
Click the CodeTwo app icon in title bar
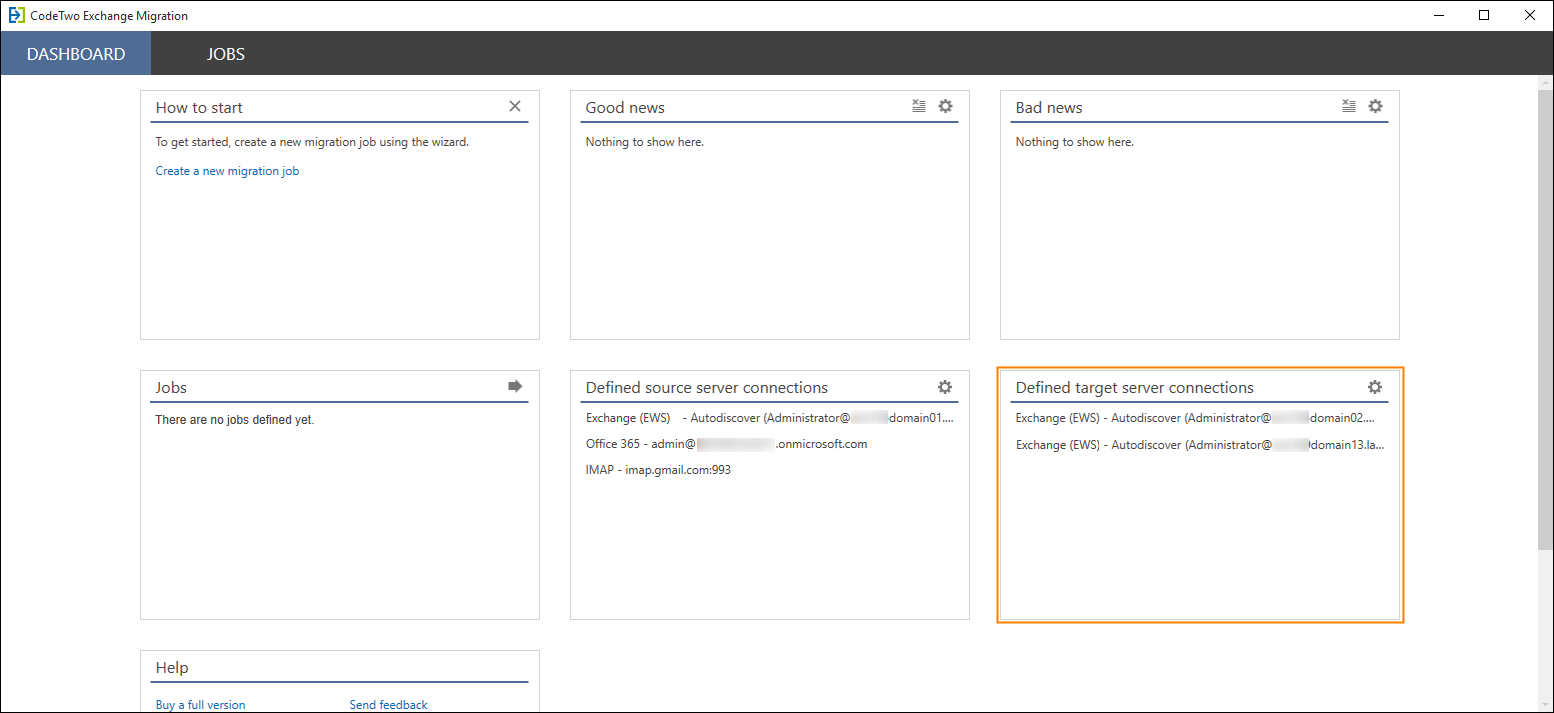(16, 15)
